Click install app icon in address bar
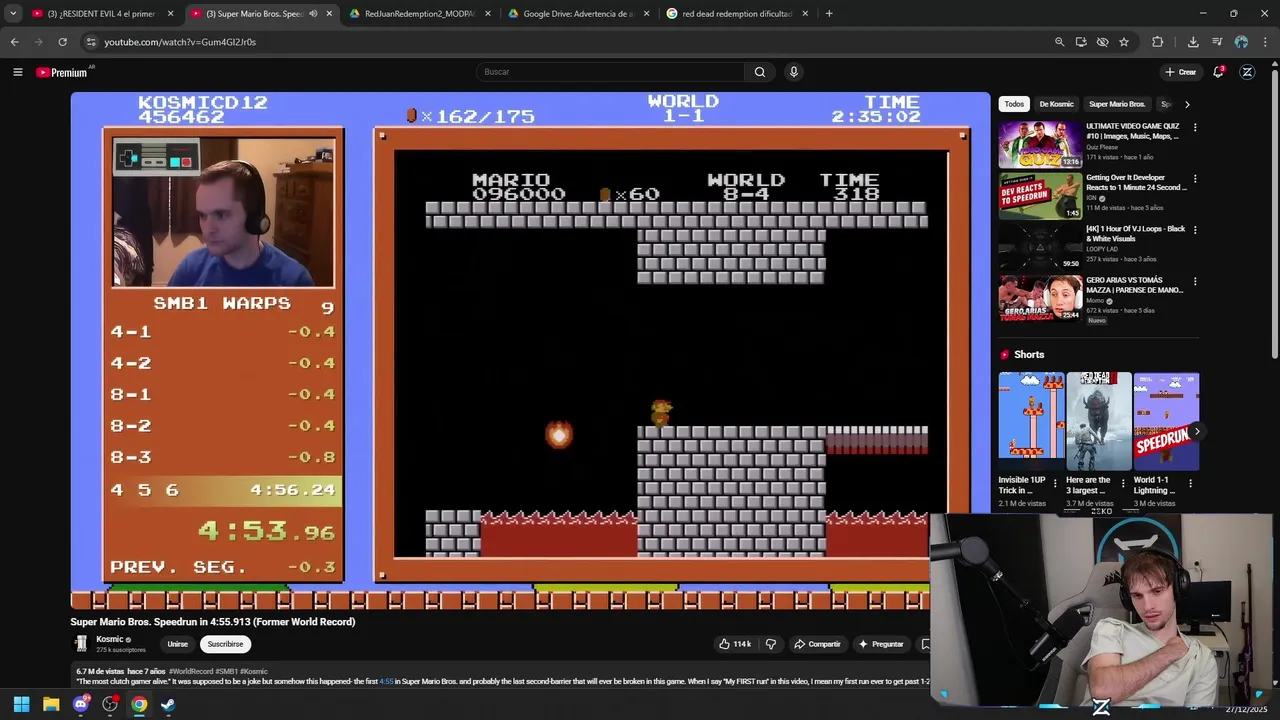 coord(1081,42)
